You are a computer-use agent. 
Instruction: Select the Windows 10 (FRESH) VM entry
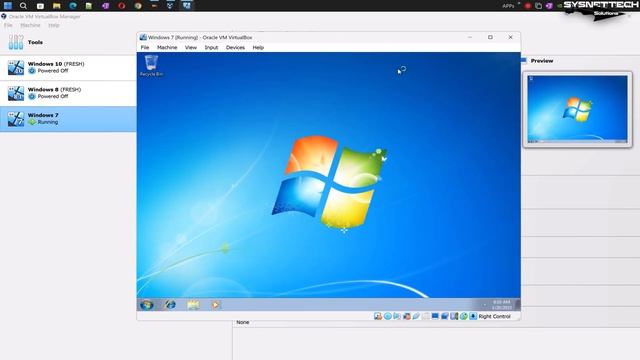68,68
